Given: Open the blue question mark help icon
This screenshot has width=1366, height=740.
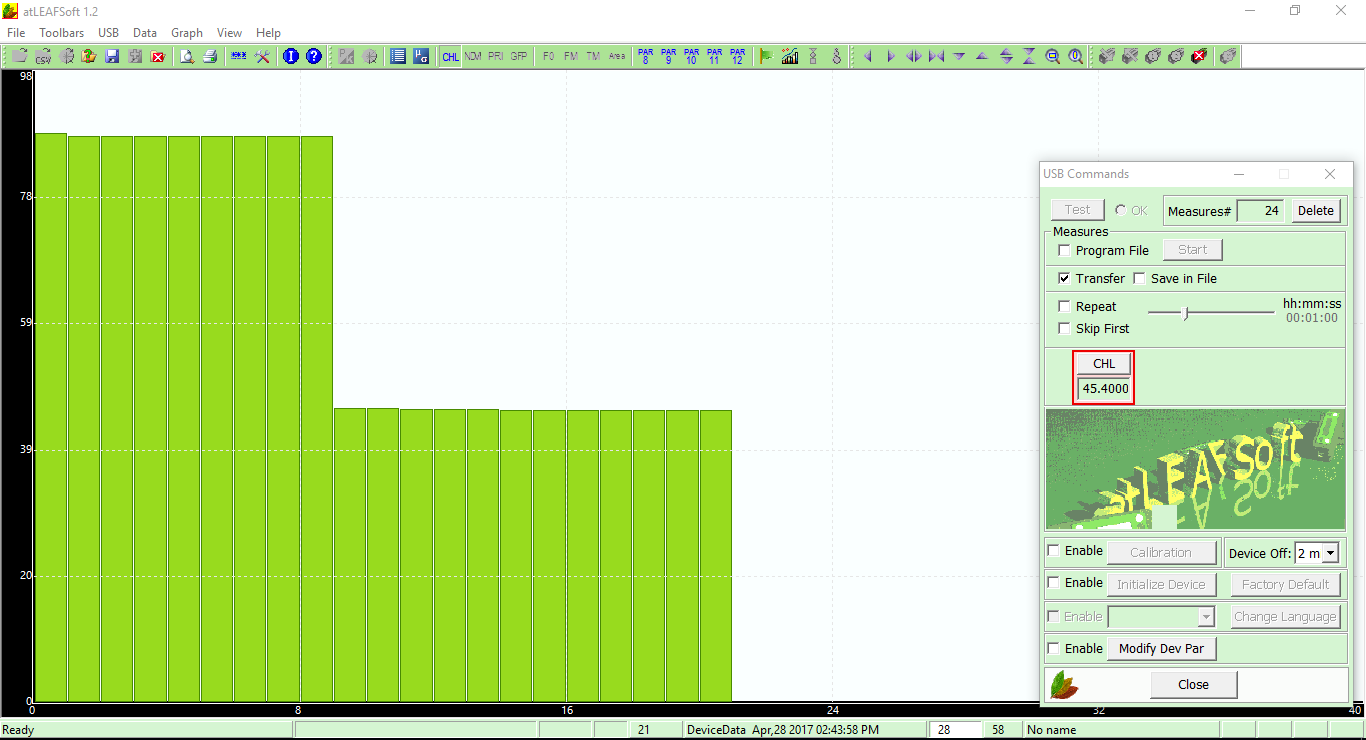Looking at the screenshot, I should (314, 57).
